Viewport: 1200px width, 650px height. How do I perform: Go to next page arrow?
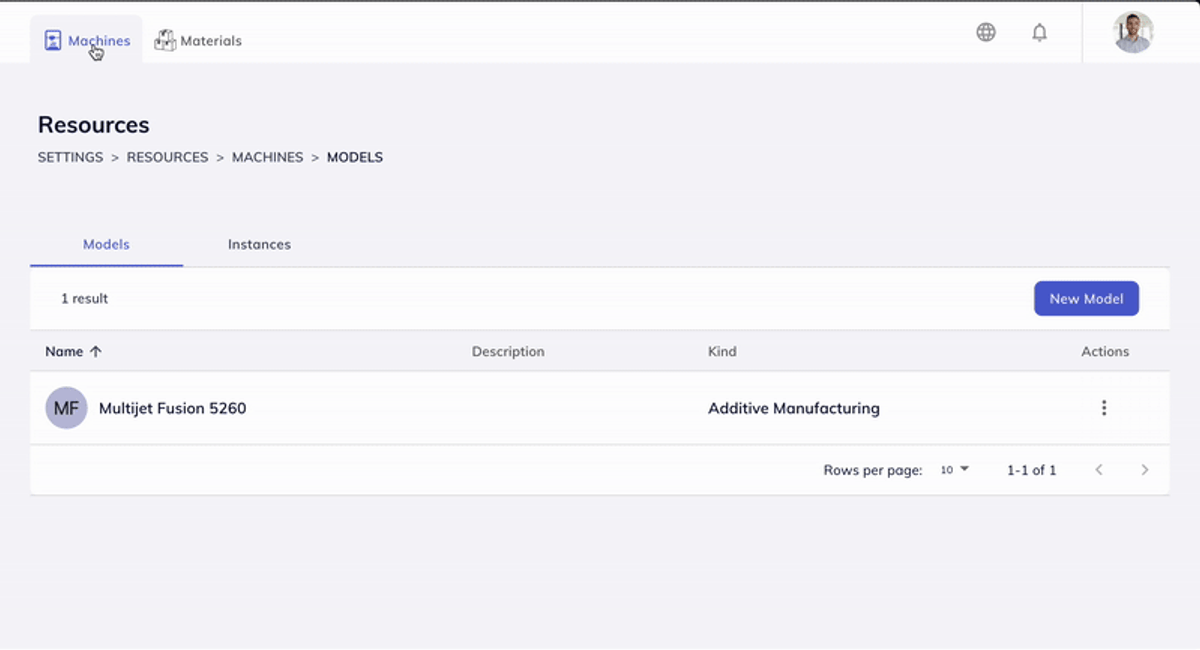coord(1145,470)
